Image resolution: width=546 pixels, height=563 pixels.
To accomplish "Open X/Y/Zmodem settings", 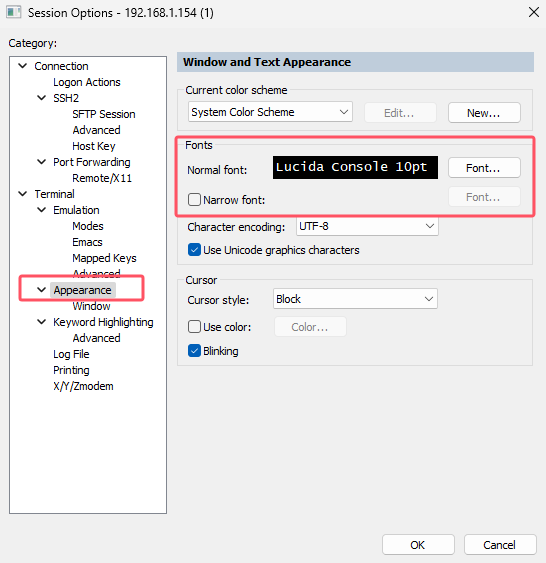I will tap(83, 386).
